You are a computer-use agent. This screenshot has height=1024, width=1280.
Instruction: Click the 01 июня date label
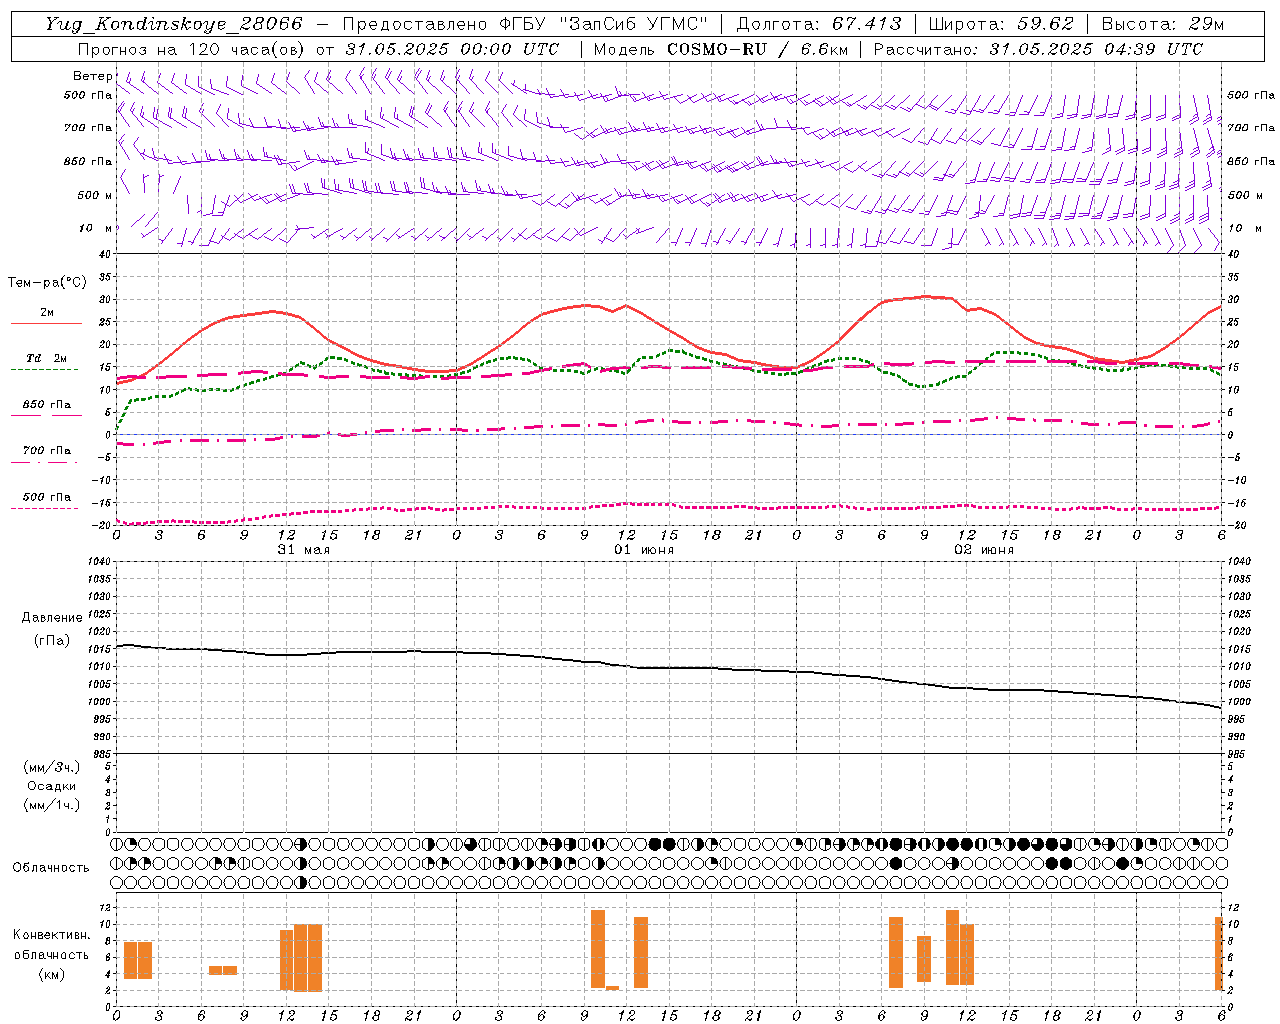click(644, 550)
